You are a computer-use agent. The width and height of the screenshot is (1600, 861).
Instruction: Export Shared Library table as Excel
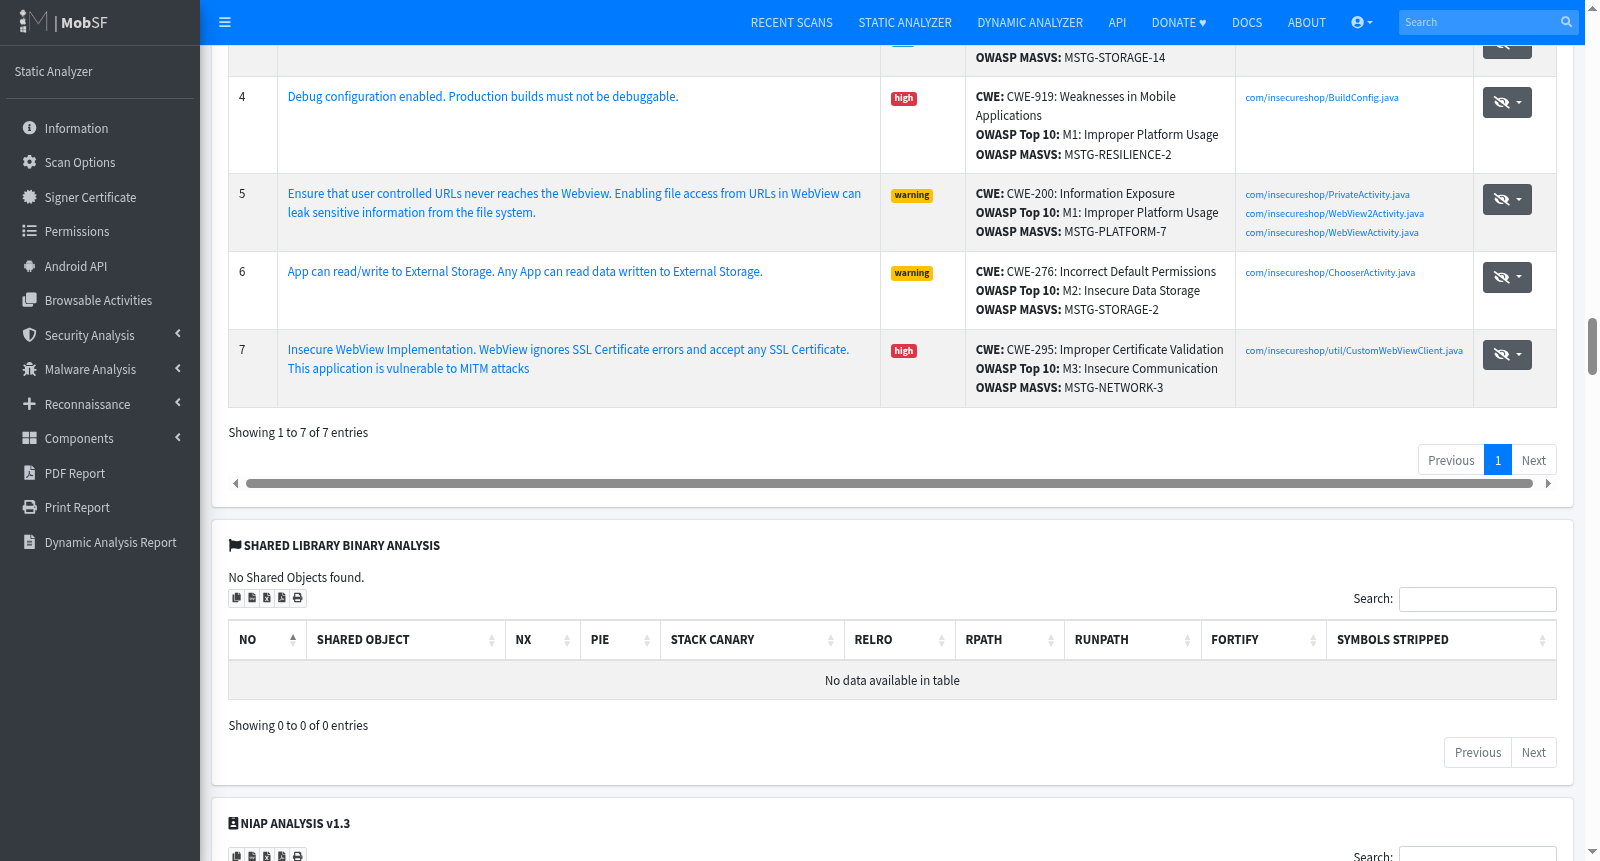tap(267, 598)
